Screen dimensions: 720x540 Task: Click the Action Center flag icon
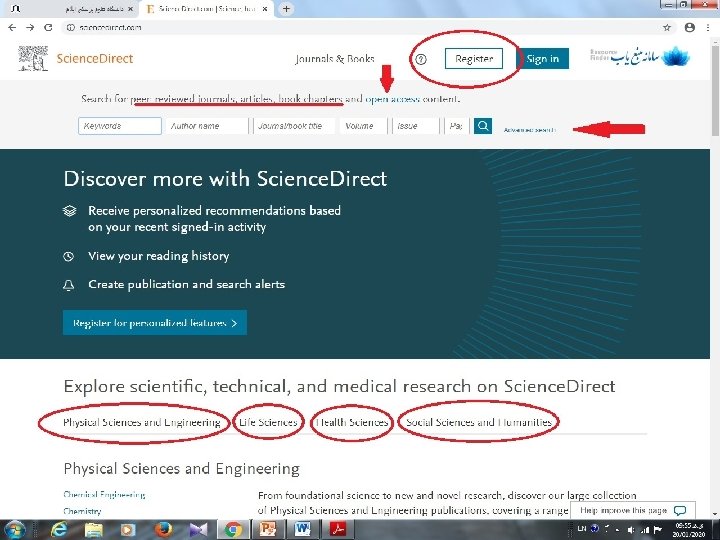[x=657, y=529]
